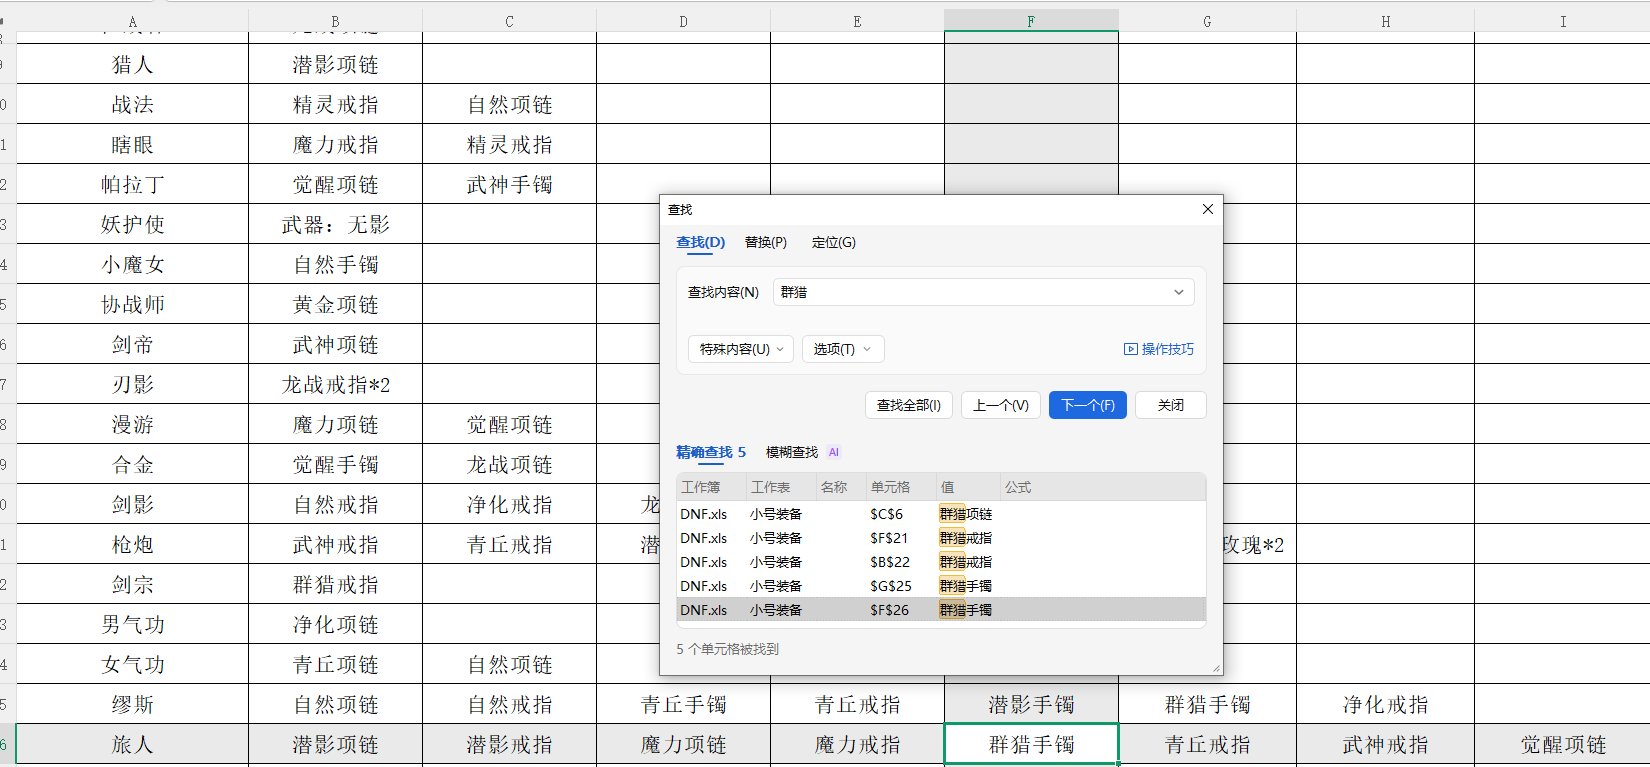This screenshot has height=767, width=1650.
Task: Switch to the 替换(P) tab
Action: 765,242
